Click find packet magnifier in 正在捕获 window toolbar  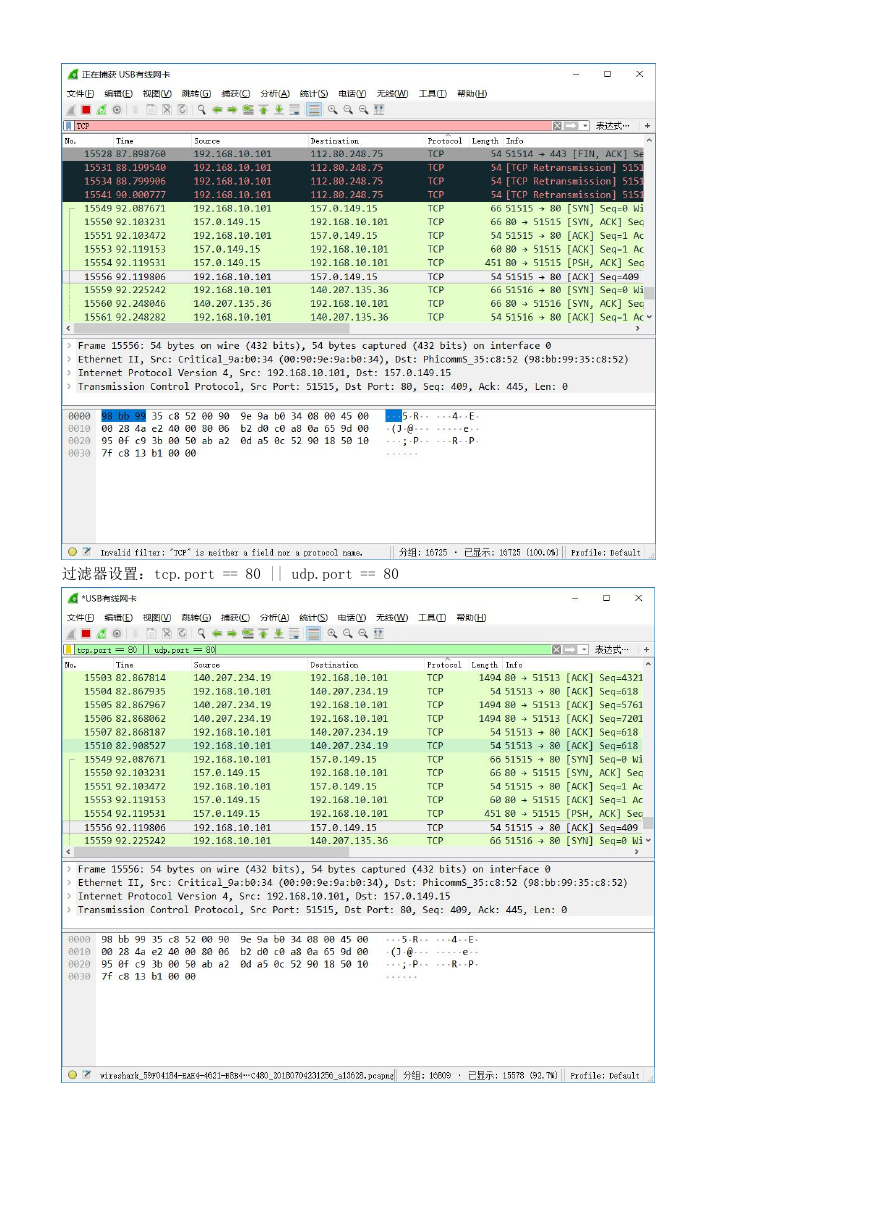click(202, 109)
